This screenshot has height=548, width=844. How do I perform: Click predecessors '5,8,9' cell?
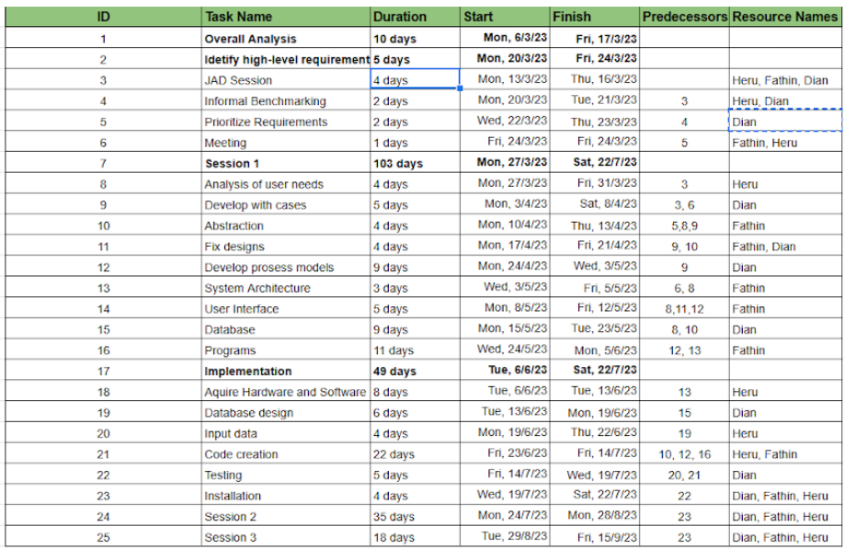pyautogui.click(x=685, y=226)
